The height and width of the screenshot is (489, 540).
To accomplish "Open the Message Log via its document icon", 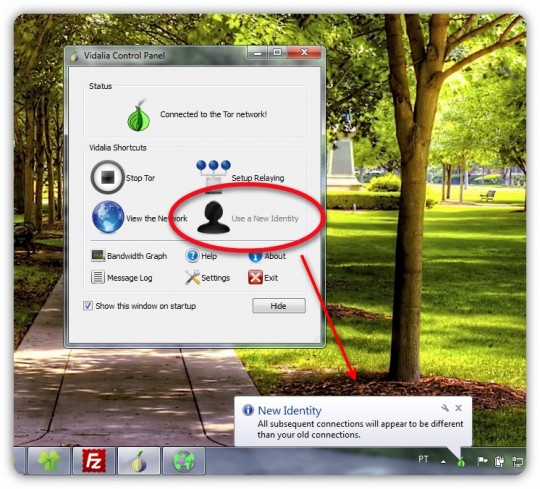I will coord(98,277).
